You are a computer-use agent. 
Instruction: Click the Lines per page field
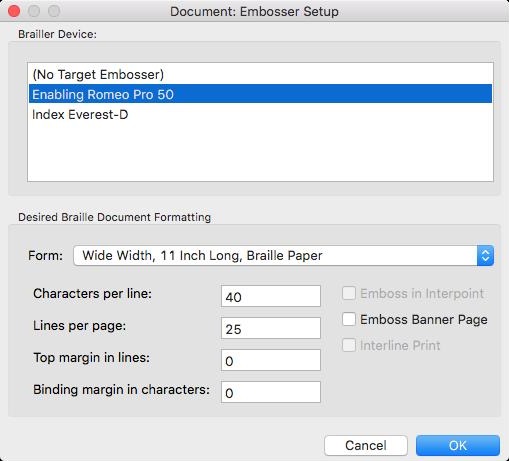pos(271,328)
